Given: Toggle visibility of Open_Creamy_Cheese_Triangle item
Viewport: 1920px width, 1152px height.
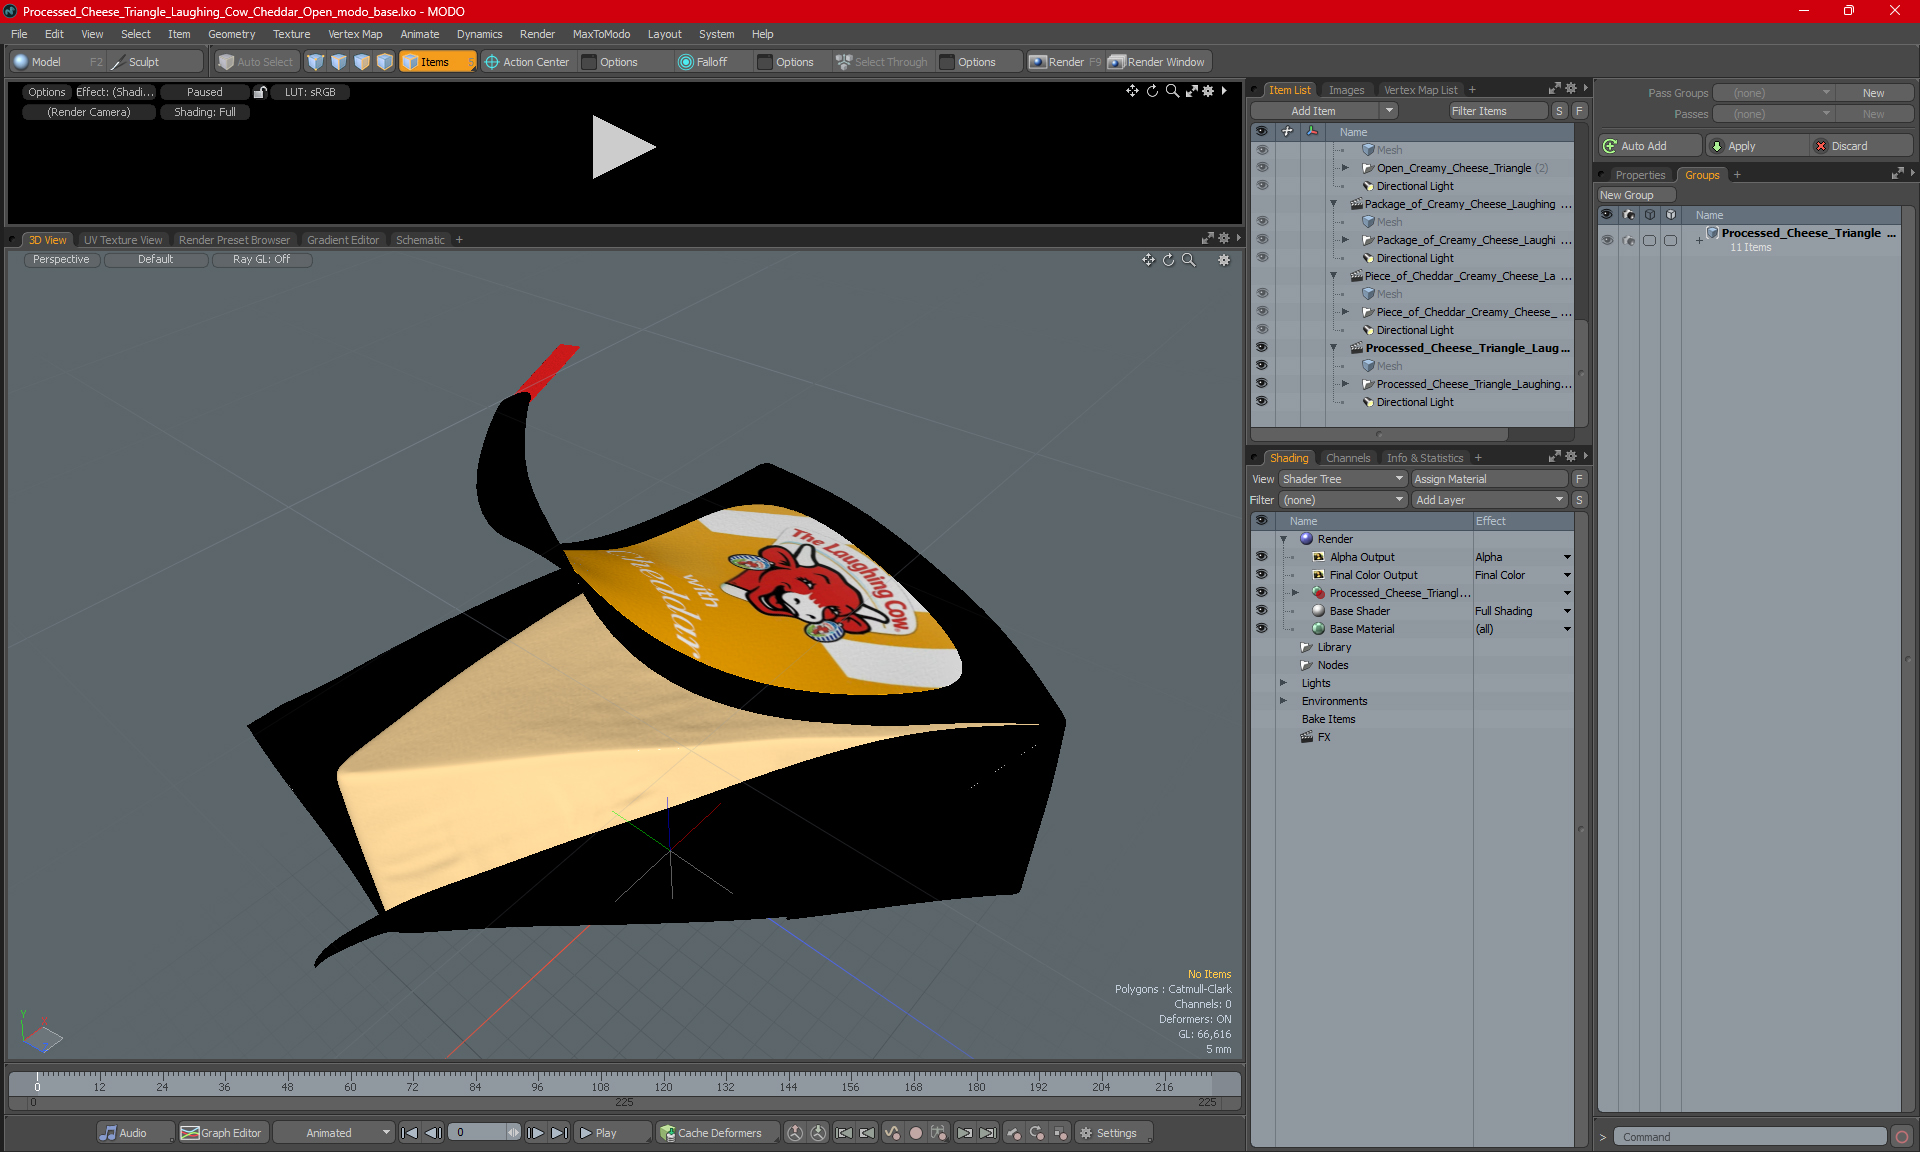Looking at the screenshot, I should click(1262, 168).
